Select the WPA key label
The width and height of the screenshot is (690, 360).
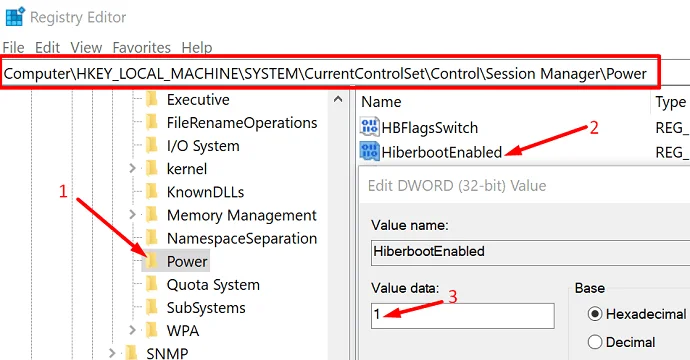click(183, 331)
